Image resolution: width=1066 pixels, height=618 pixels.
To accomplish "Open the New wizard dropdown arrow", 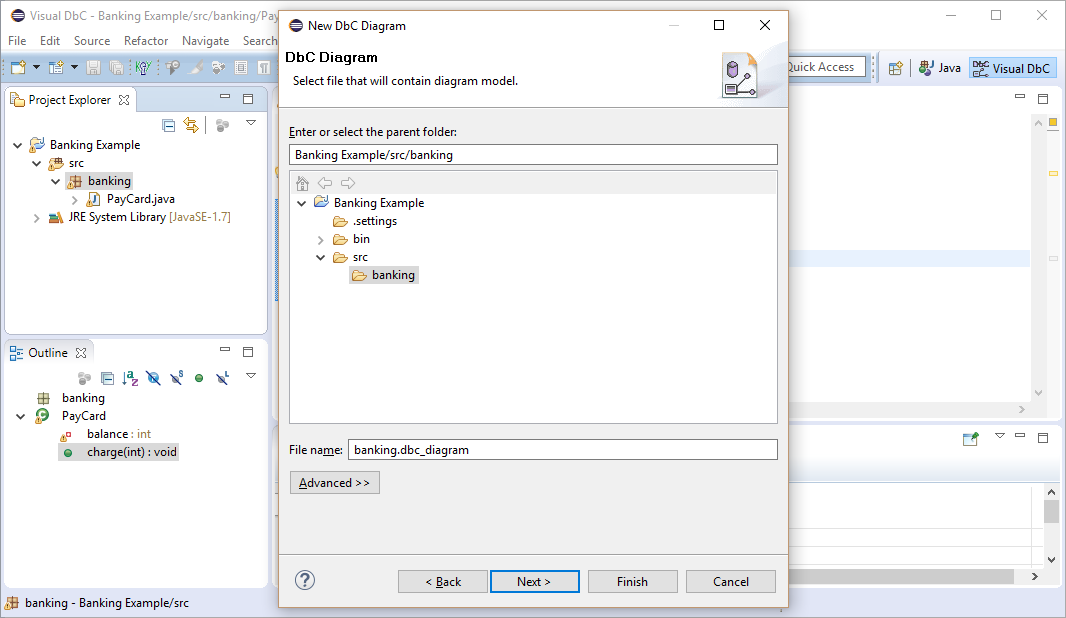I will pos(36,67).
